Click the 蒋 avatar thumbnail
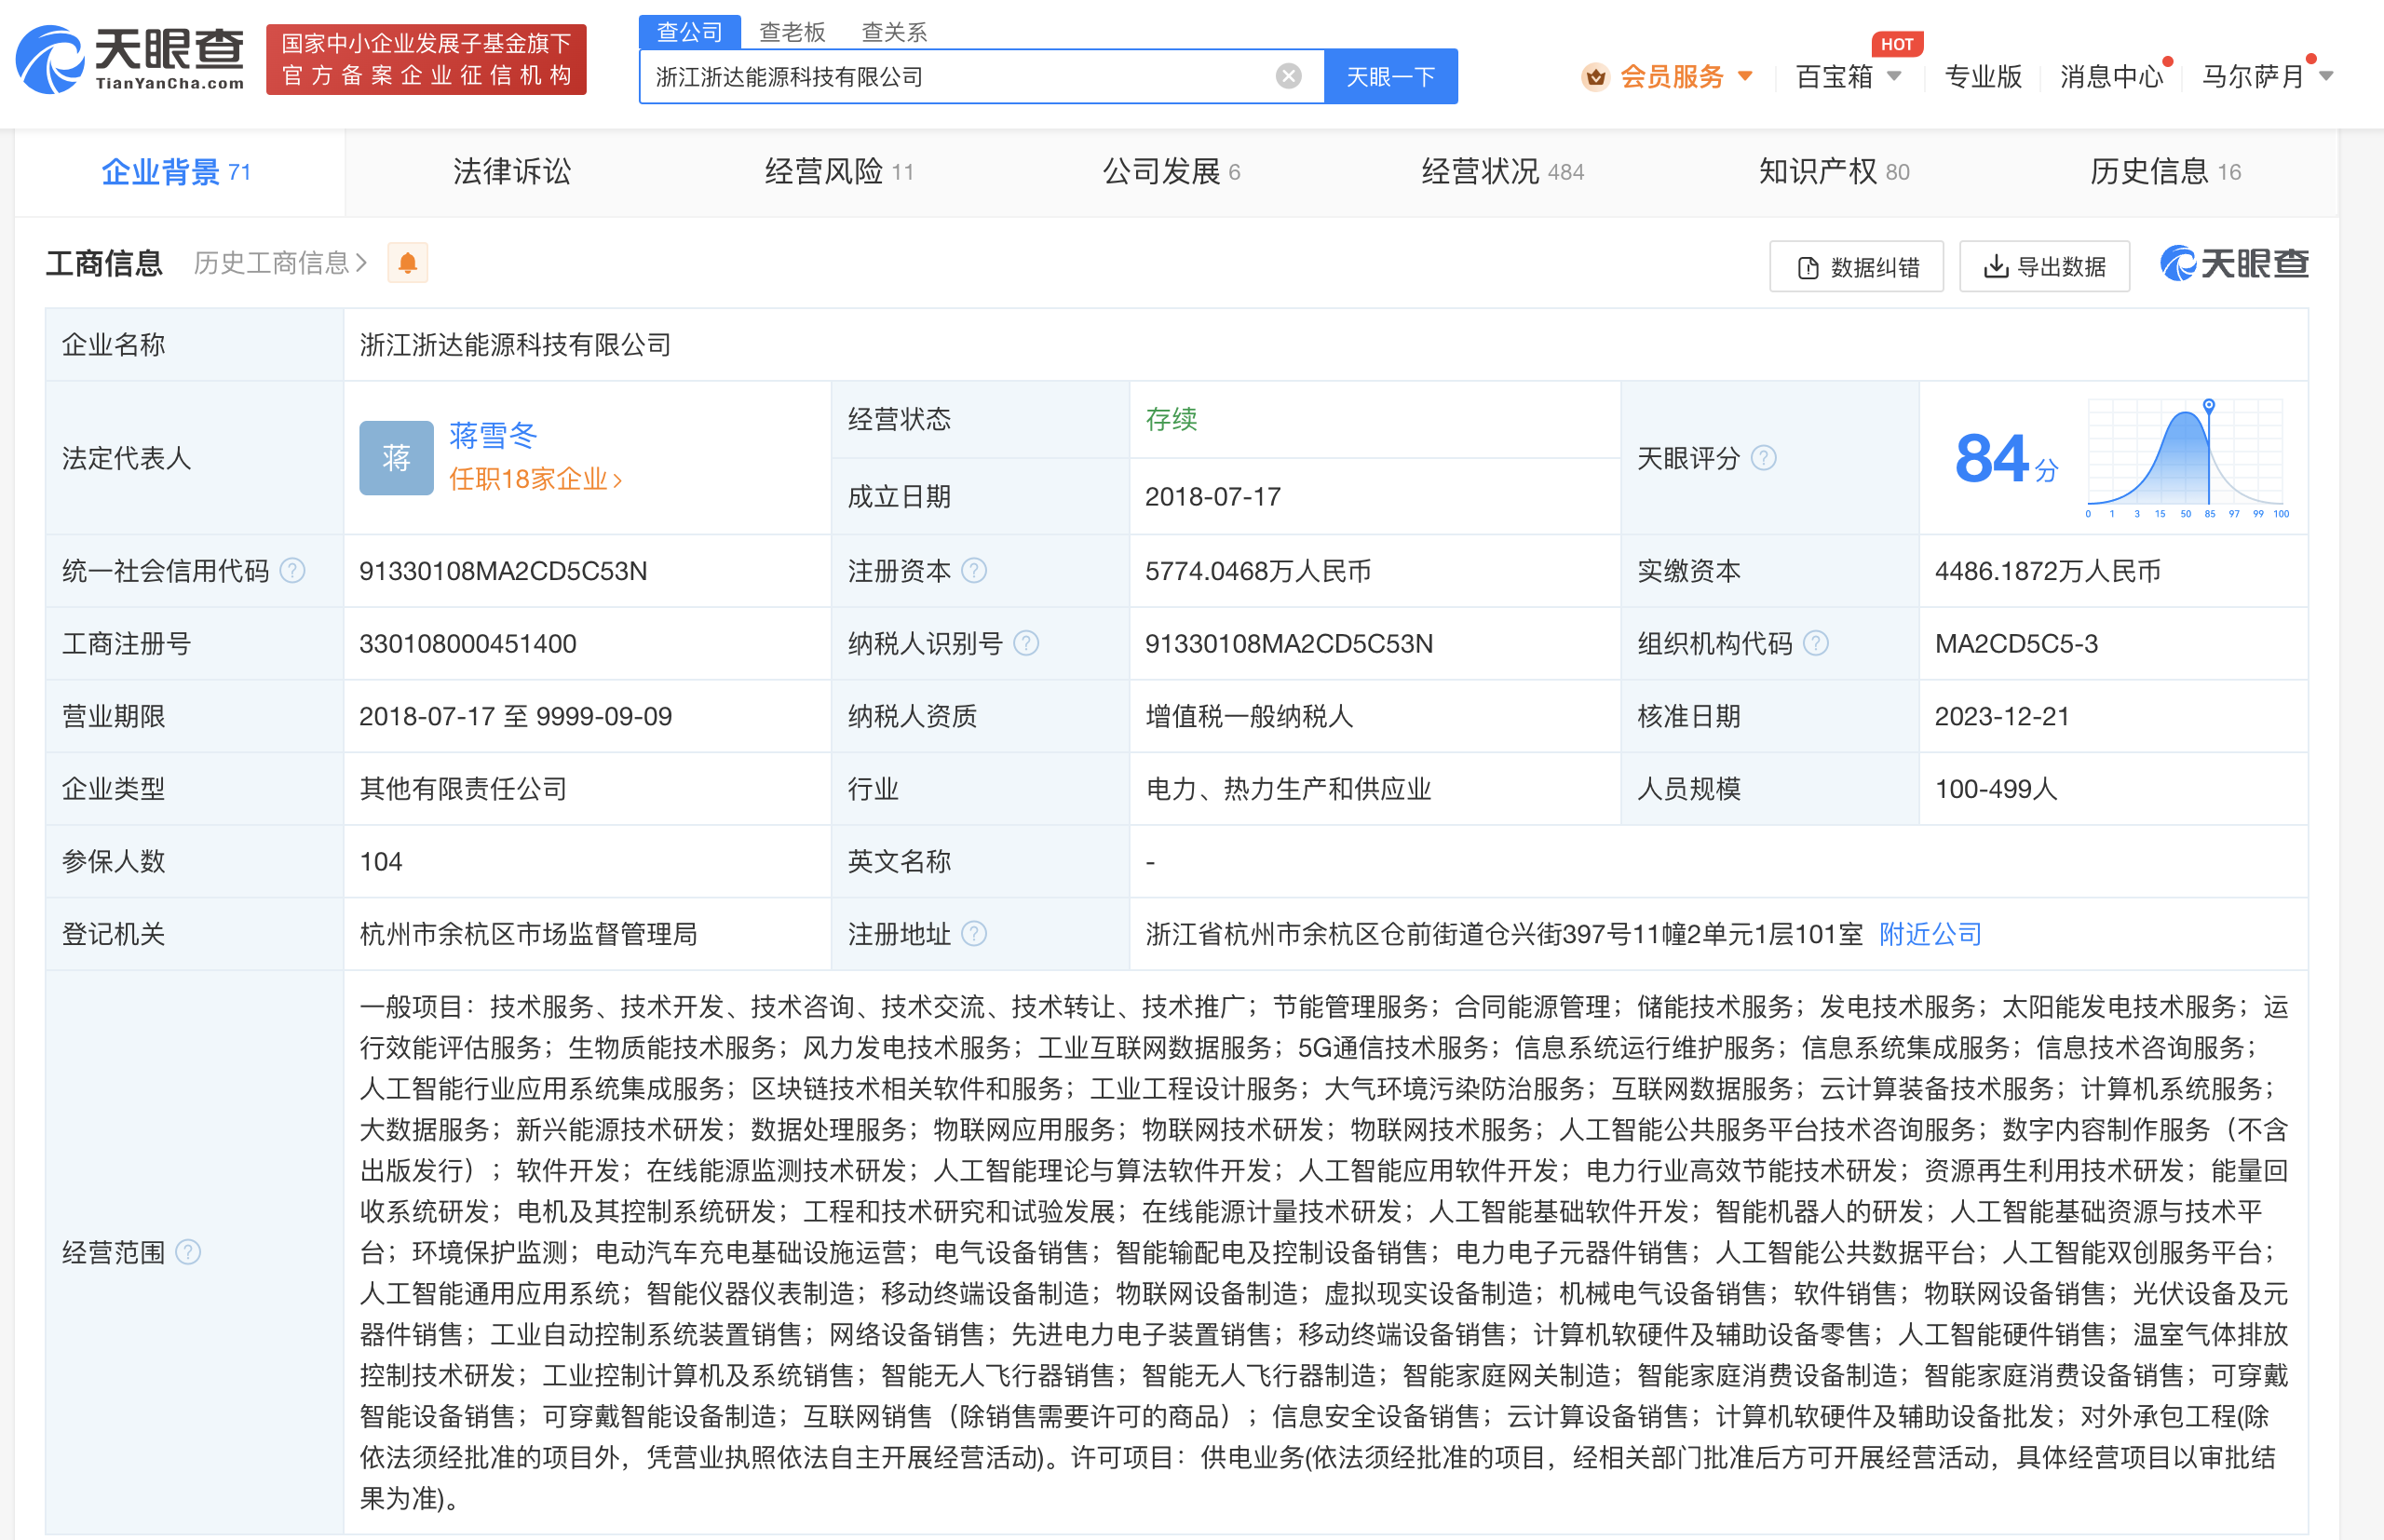This screenshot has height=1540, width=2384. point(396,458)
